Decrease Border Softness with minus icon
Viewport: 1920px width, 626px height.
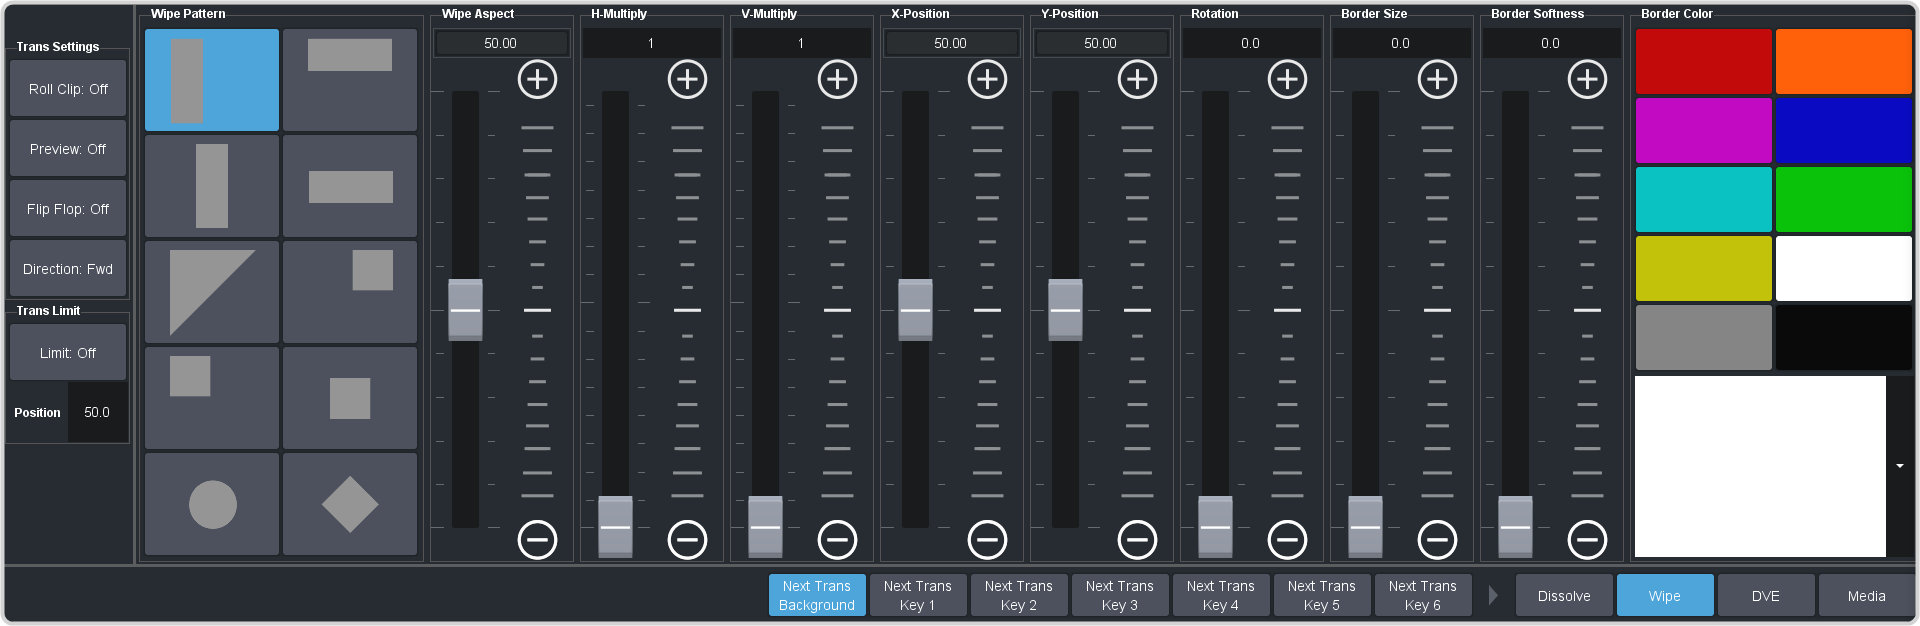tap(1587, 540)
